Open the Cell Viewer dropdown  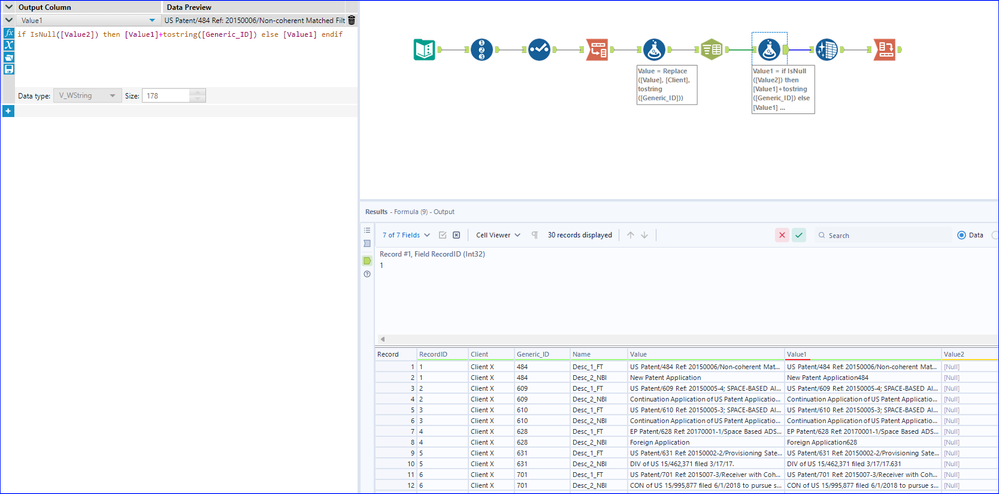point(498,235)
